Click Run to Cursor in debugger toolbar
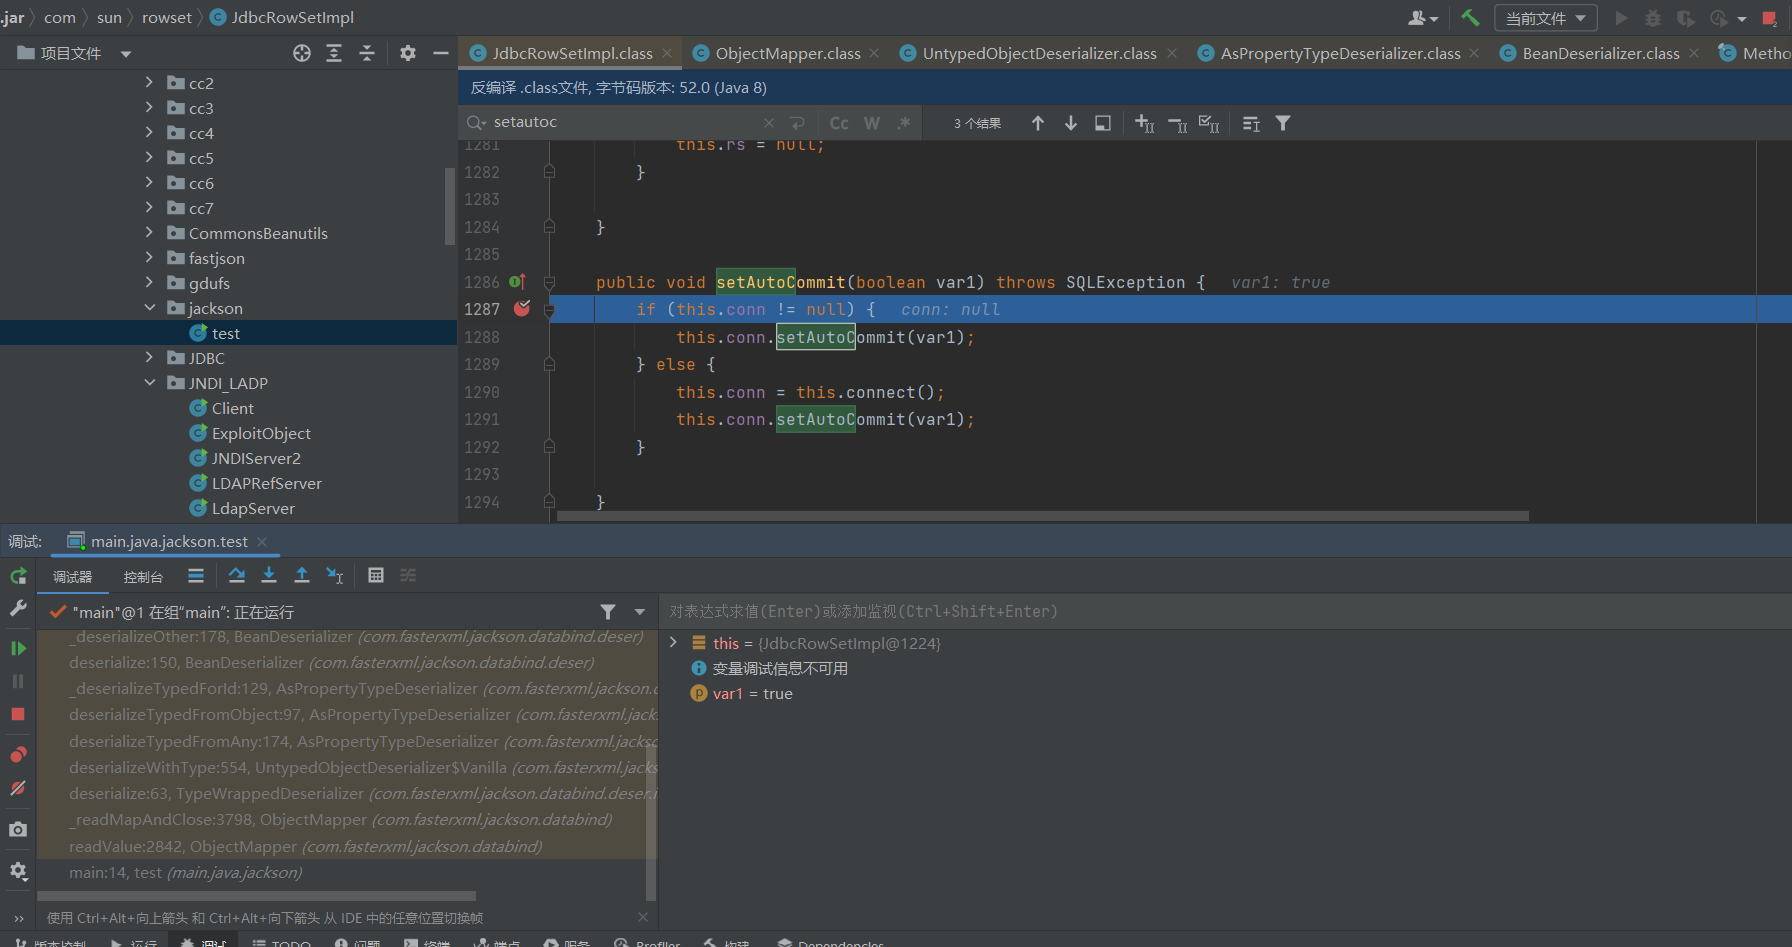The image size is (1792, 947). click(335, 575)
